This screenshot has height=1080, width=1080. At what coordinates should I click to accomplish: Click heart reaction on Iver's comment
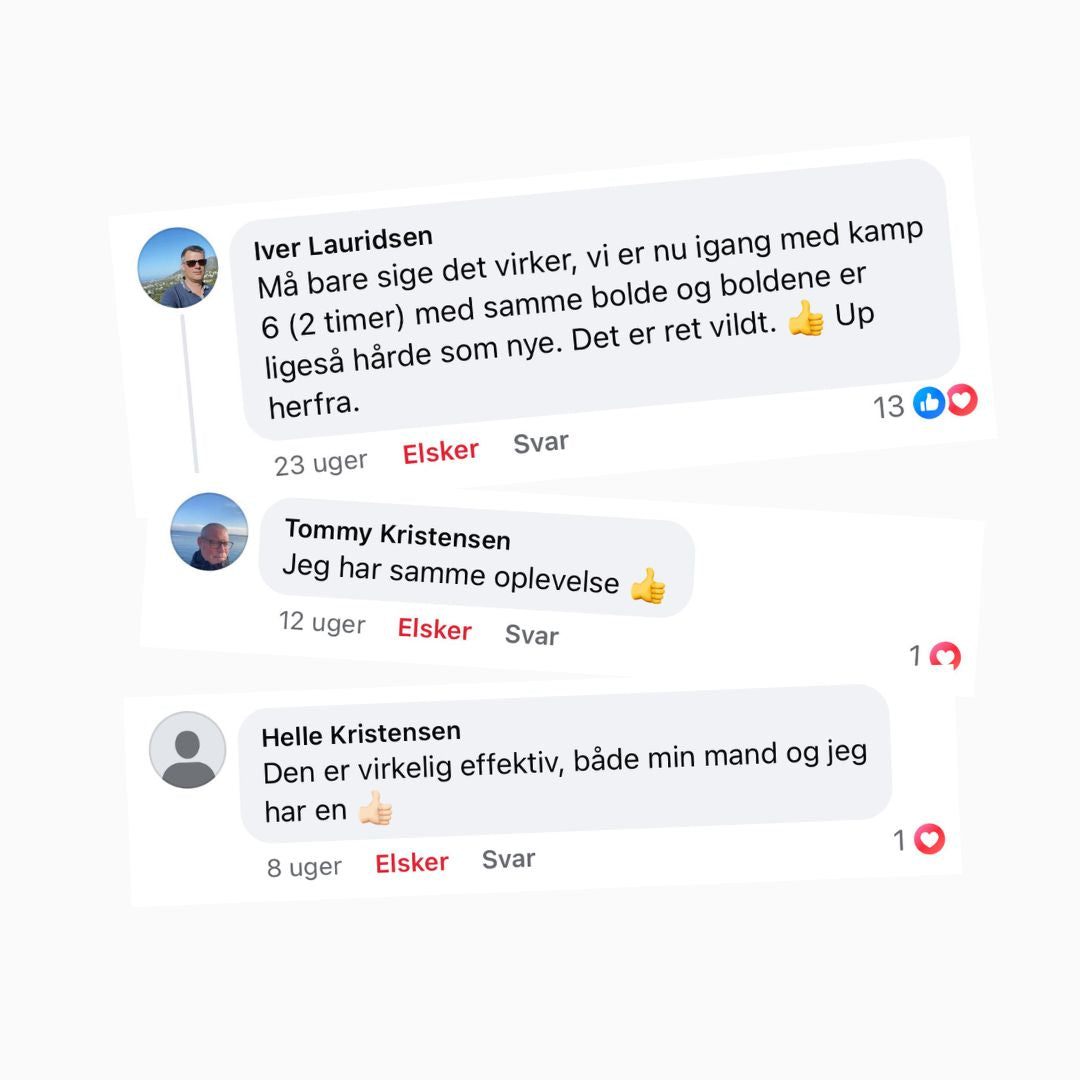pyautogui.click(x=962, y=399)
